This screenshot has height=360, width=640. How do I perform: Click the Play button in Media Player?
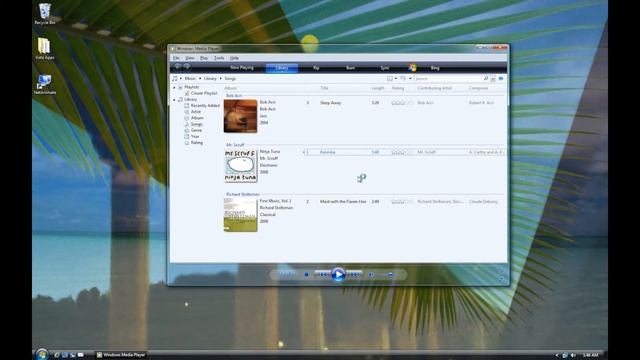coord(338,274)
